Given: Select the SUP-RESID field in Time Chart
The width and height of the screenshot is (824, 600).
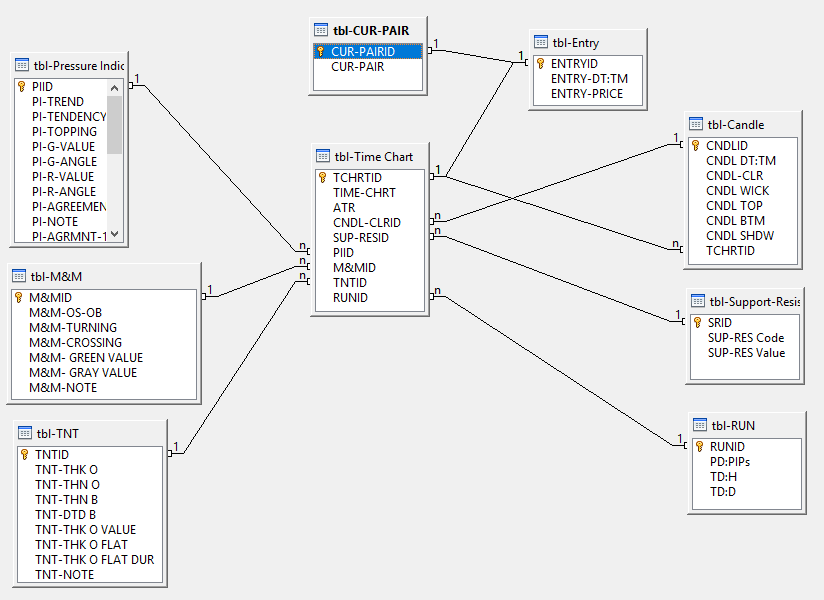Looking at the screenshot, I should pyautogui.click(x=361, y=238).
